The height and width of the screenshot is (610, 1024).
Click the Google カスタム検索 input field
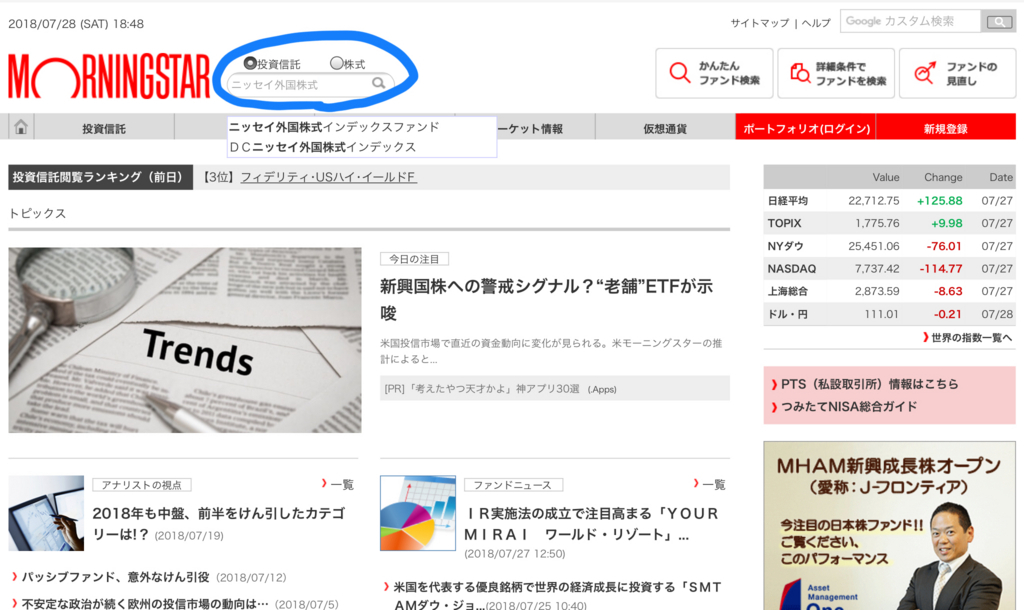tap(910, 22)
